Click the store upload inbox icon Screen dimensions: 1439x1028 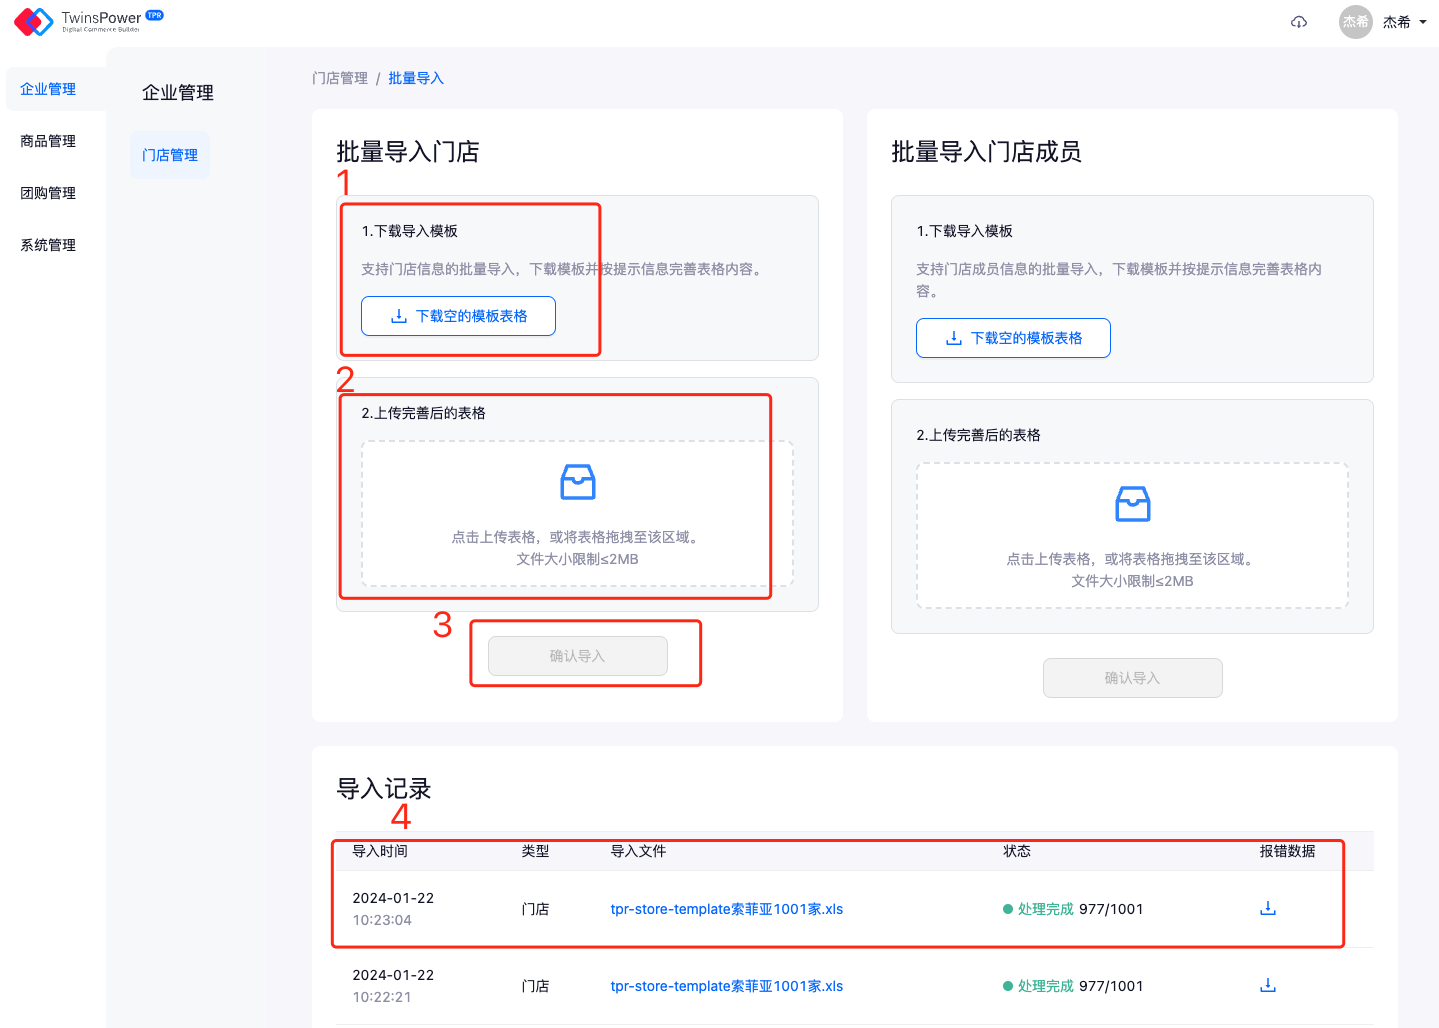[578, 482]
